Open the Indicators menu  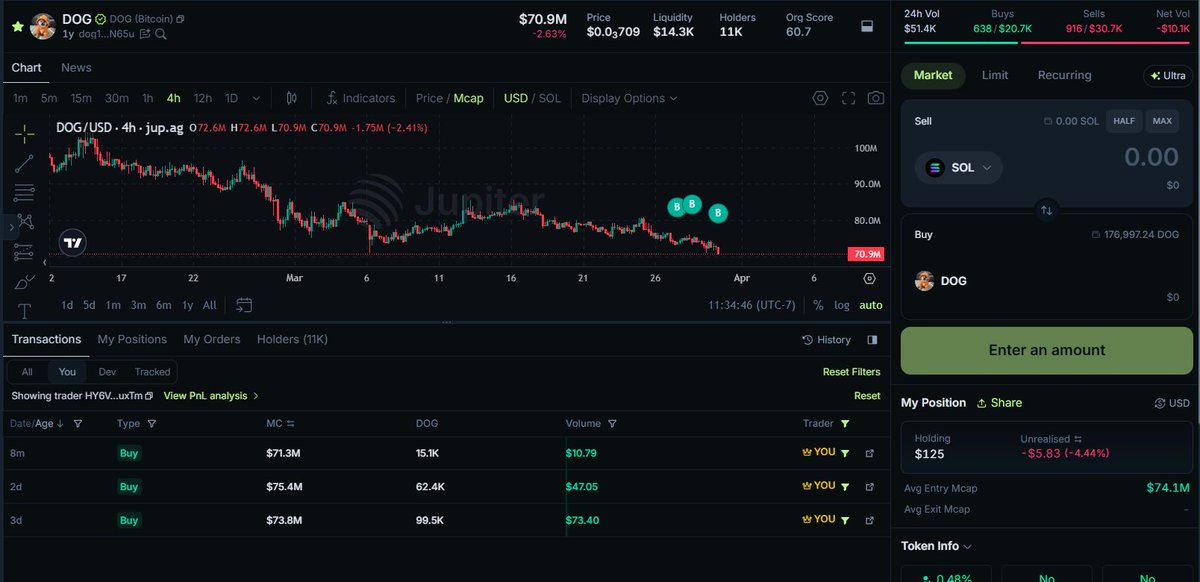coord(360,98)
